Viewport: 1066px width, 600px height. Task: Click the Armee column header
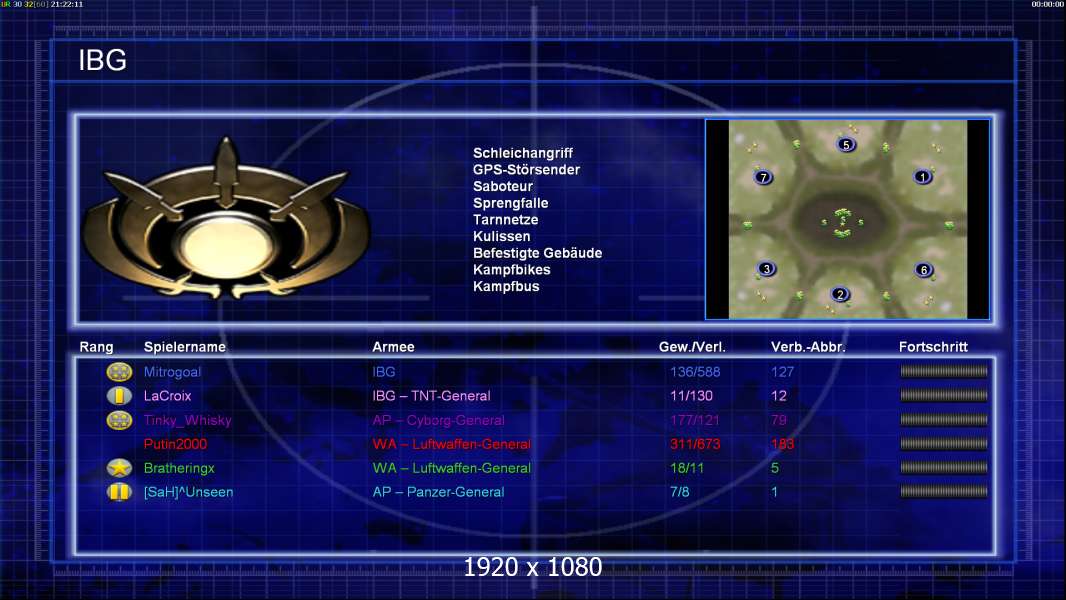393,347
